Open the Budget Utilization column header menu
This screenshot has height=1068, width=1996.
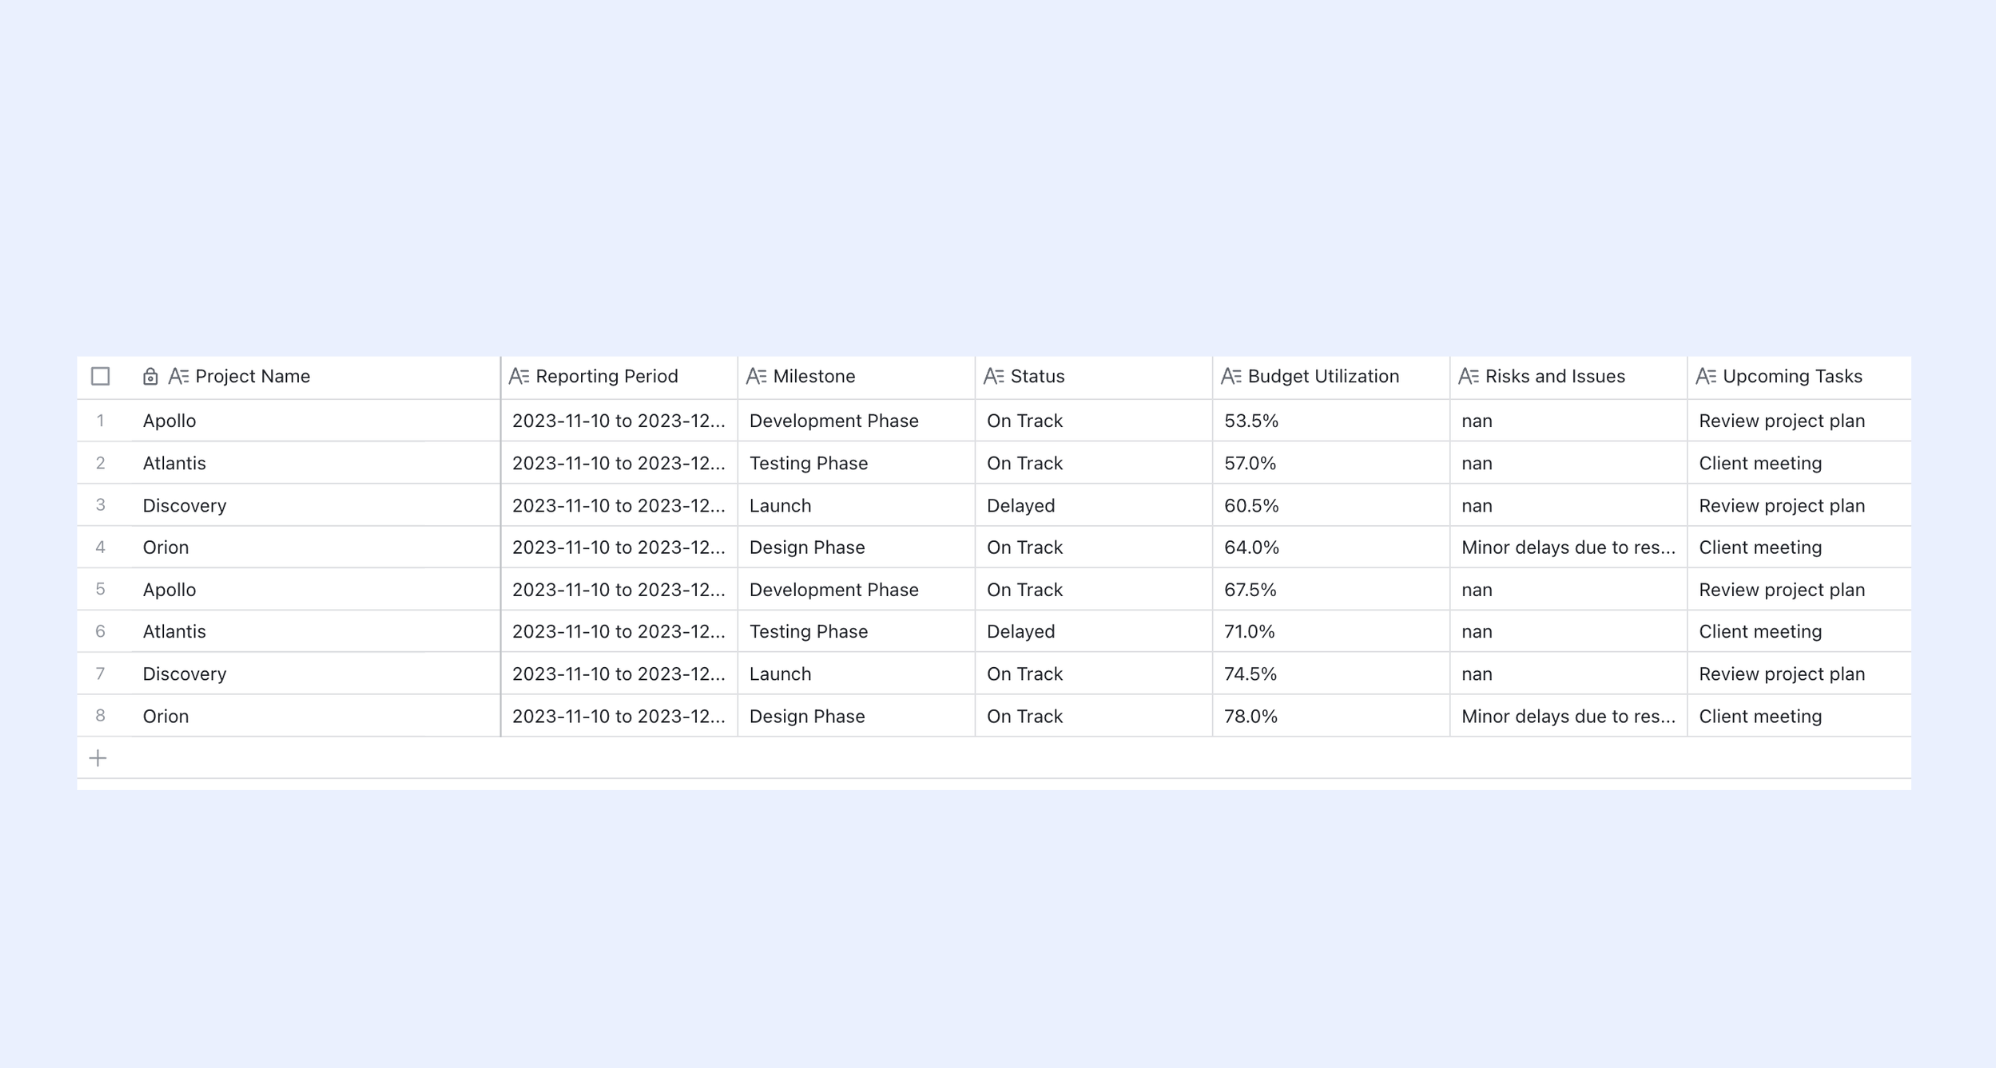click(1331, 377)
